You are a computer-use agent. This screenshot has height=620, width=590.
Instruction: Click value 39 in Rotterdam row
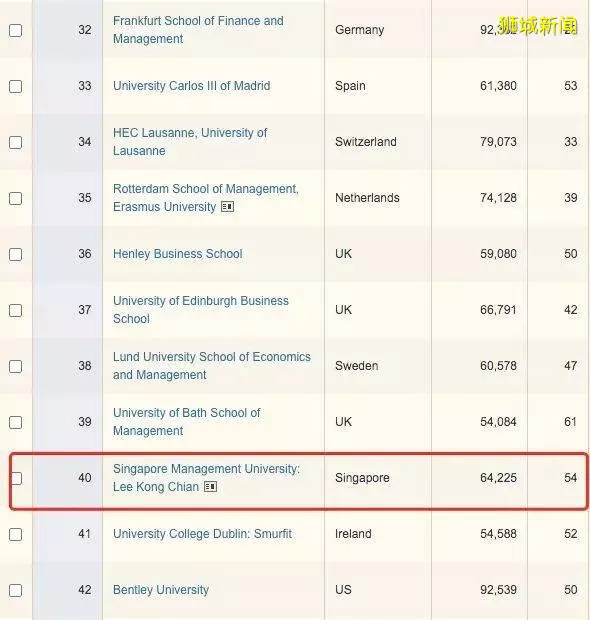click(x=571, y=198)
